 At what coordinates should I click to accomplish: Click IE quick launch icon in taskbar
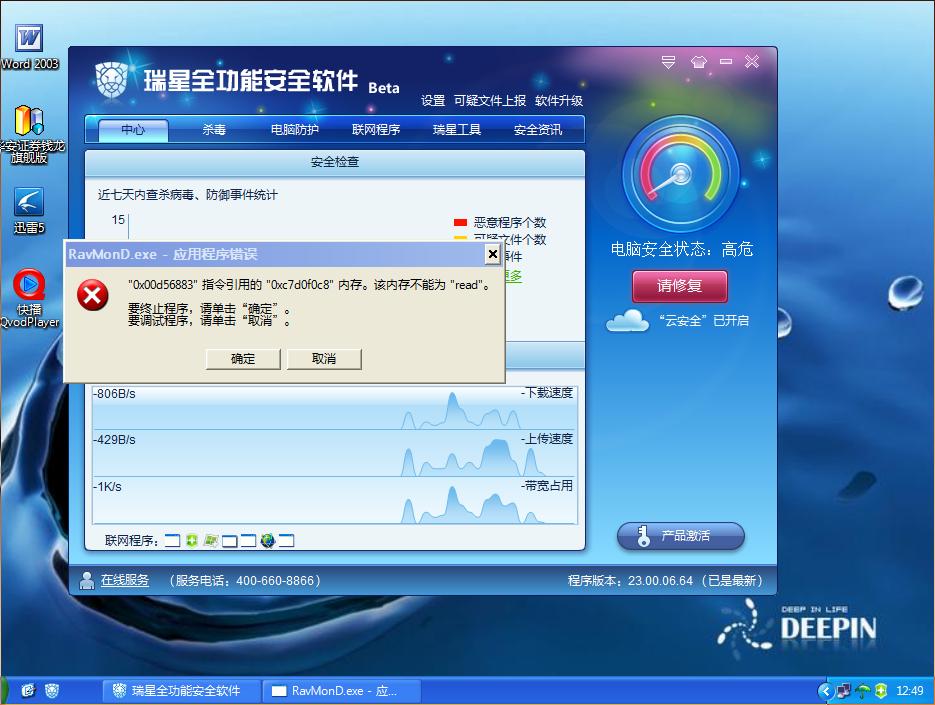[28, 691]
